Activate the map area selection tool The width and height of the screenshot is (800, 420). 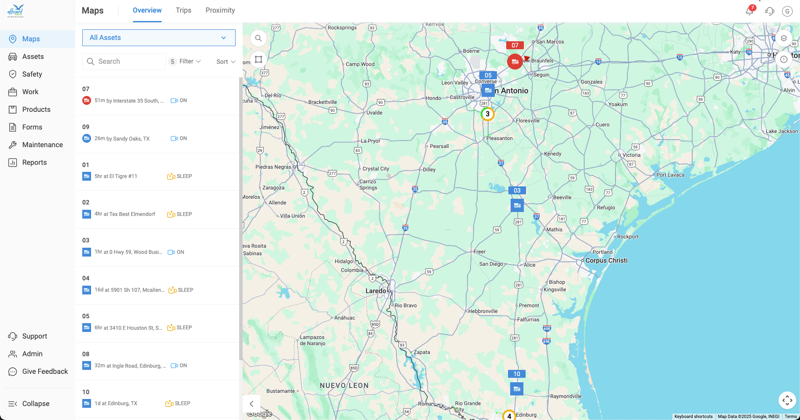[259, 59]
